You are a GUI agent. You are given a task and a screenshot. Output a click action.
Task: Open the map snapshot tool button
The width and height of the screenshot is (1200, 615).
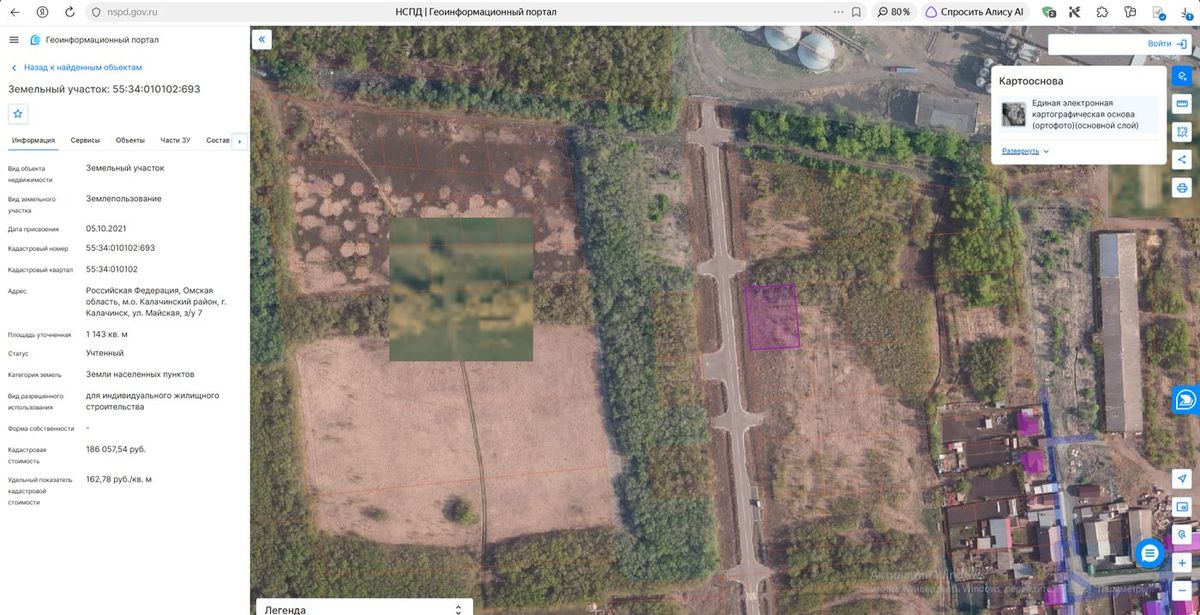(1182, 508)
